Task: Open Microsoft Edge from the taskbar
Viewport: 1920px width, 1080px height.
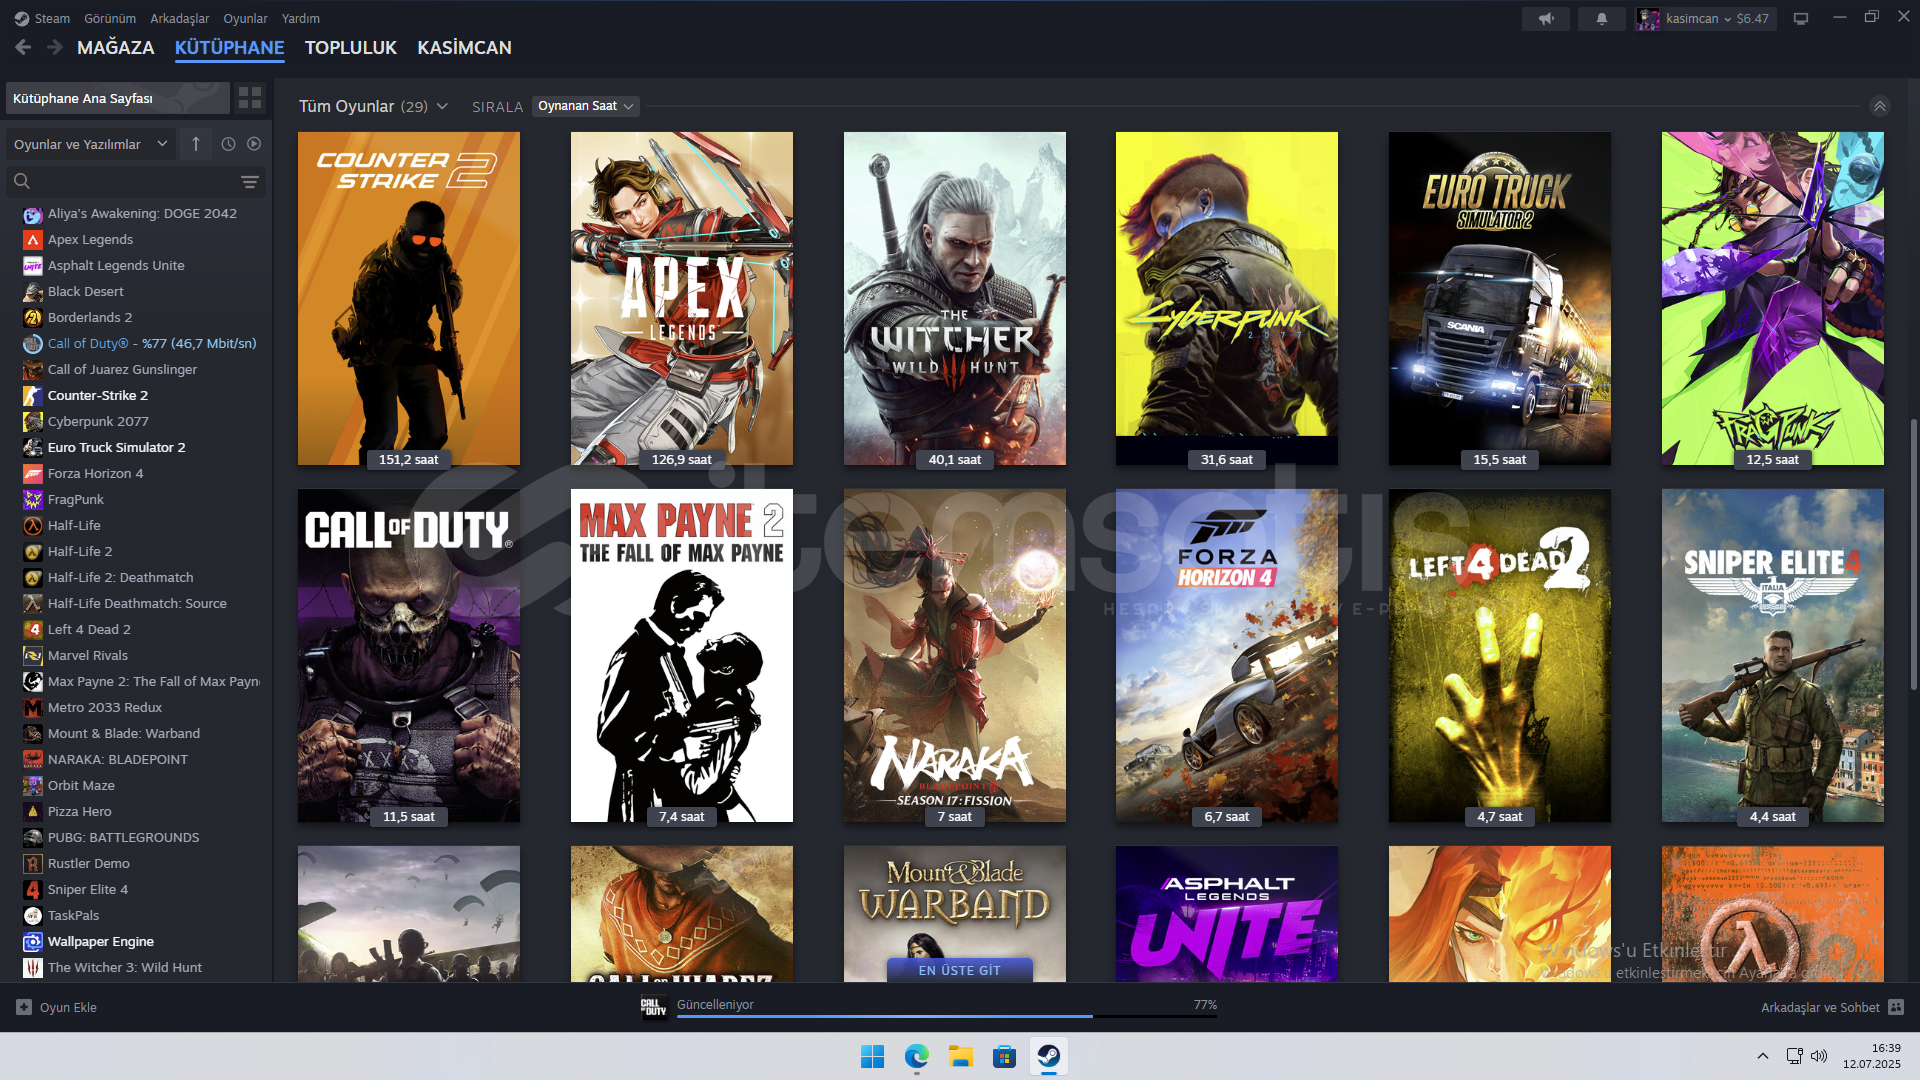Action: [x=916, y=1056]
